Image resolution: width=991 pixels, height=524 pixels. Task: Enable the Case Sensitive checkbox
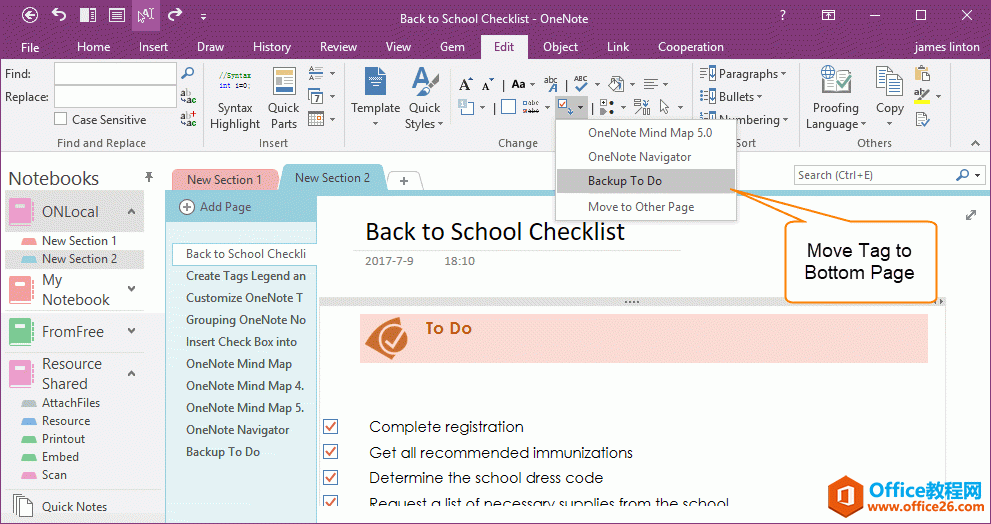[x=61, y=120]
